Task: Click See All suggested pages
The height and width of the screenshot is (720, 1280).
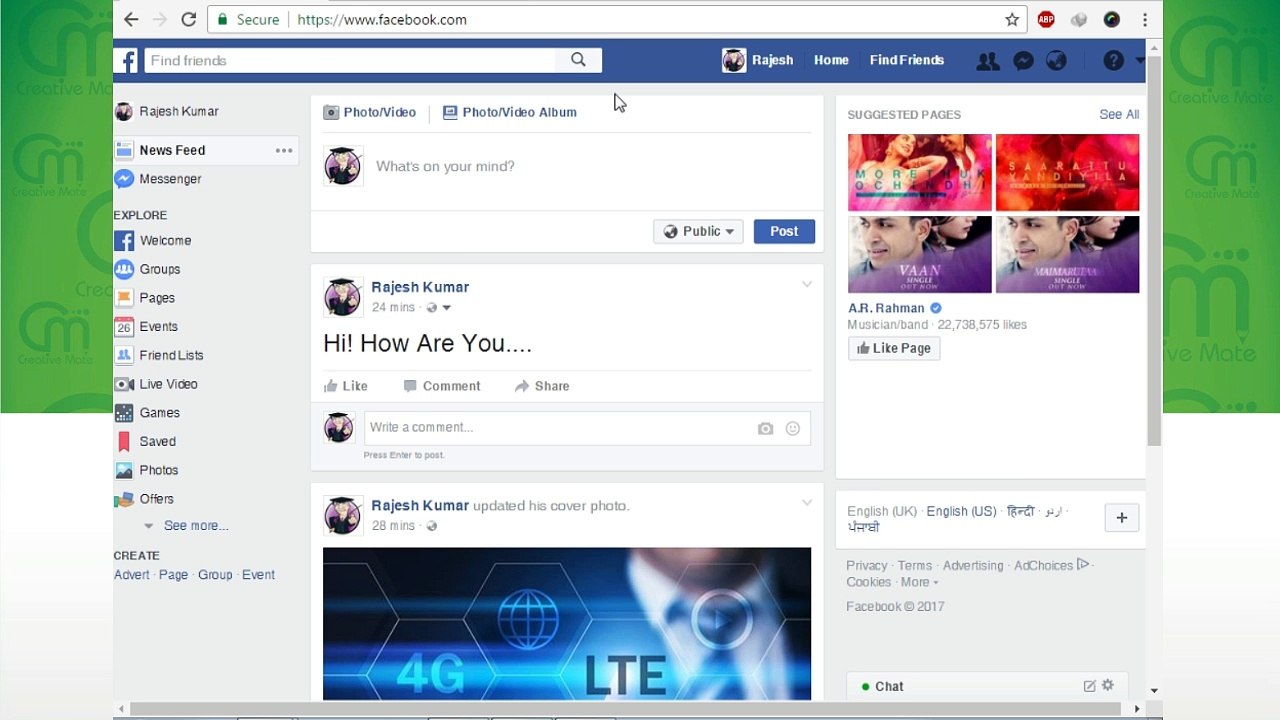Action: tap(1119, 114)
